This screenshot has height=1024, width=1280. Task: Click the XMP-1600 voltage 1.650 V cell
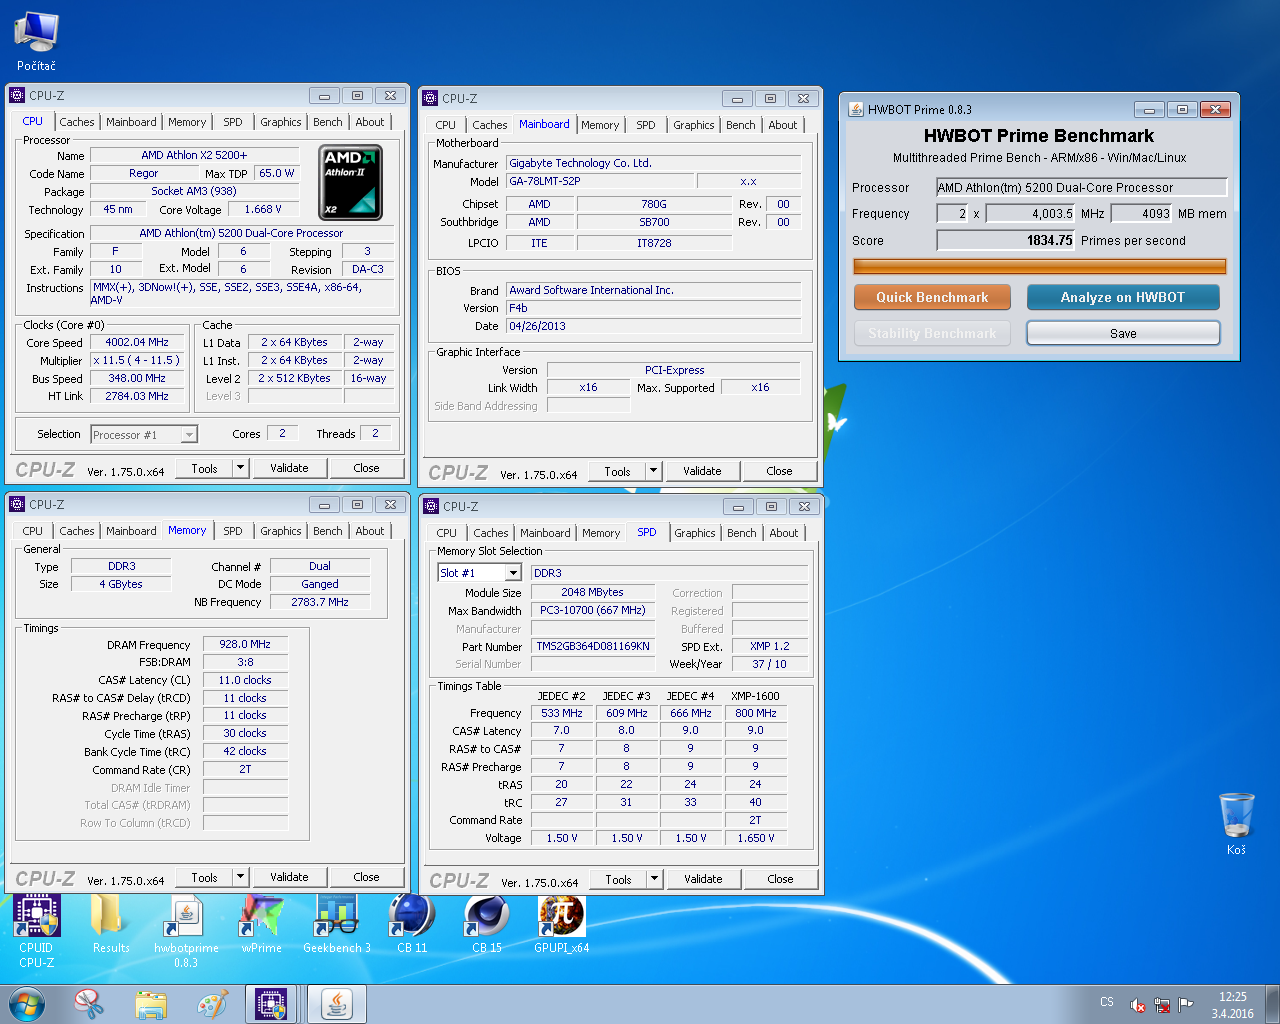(x=756, y=838)
